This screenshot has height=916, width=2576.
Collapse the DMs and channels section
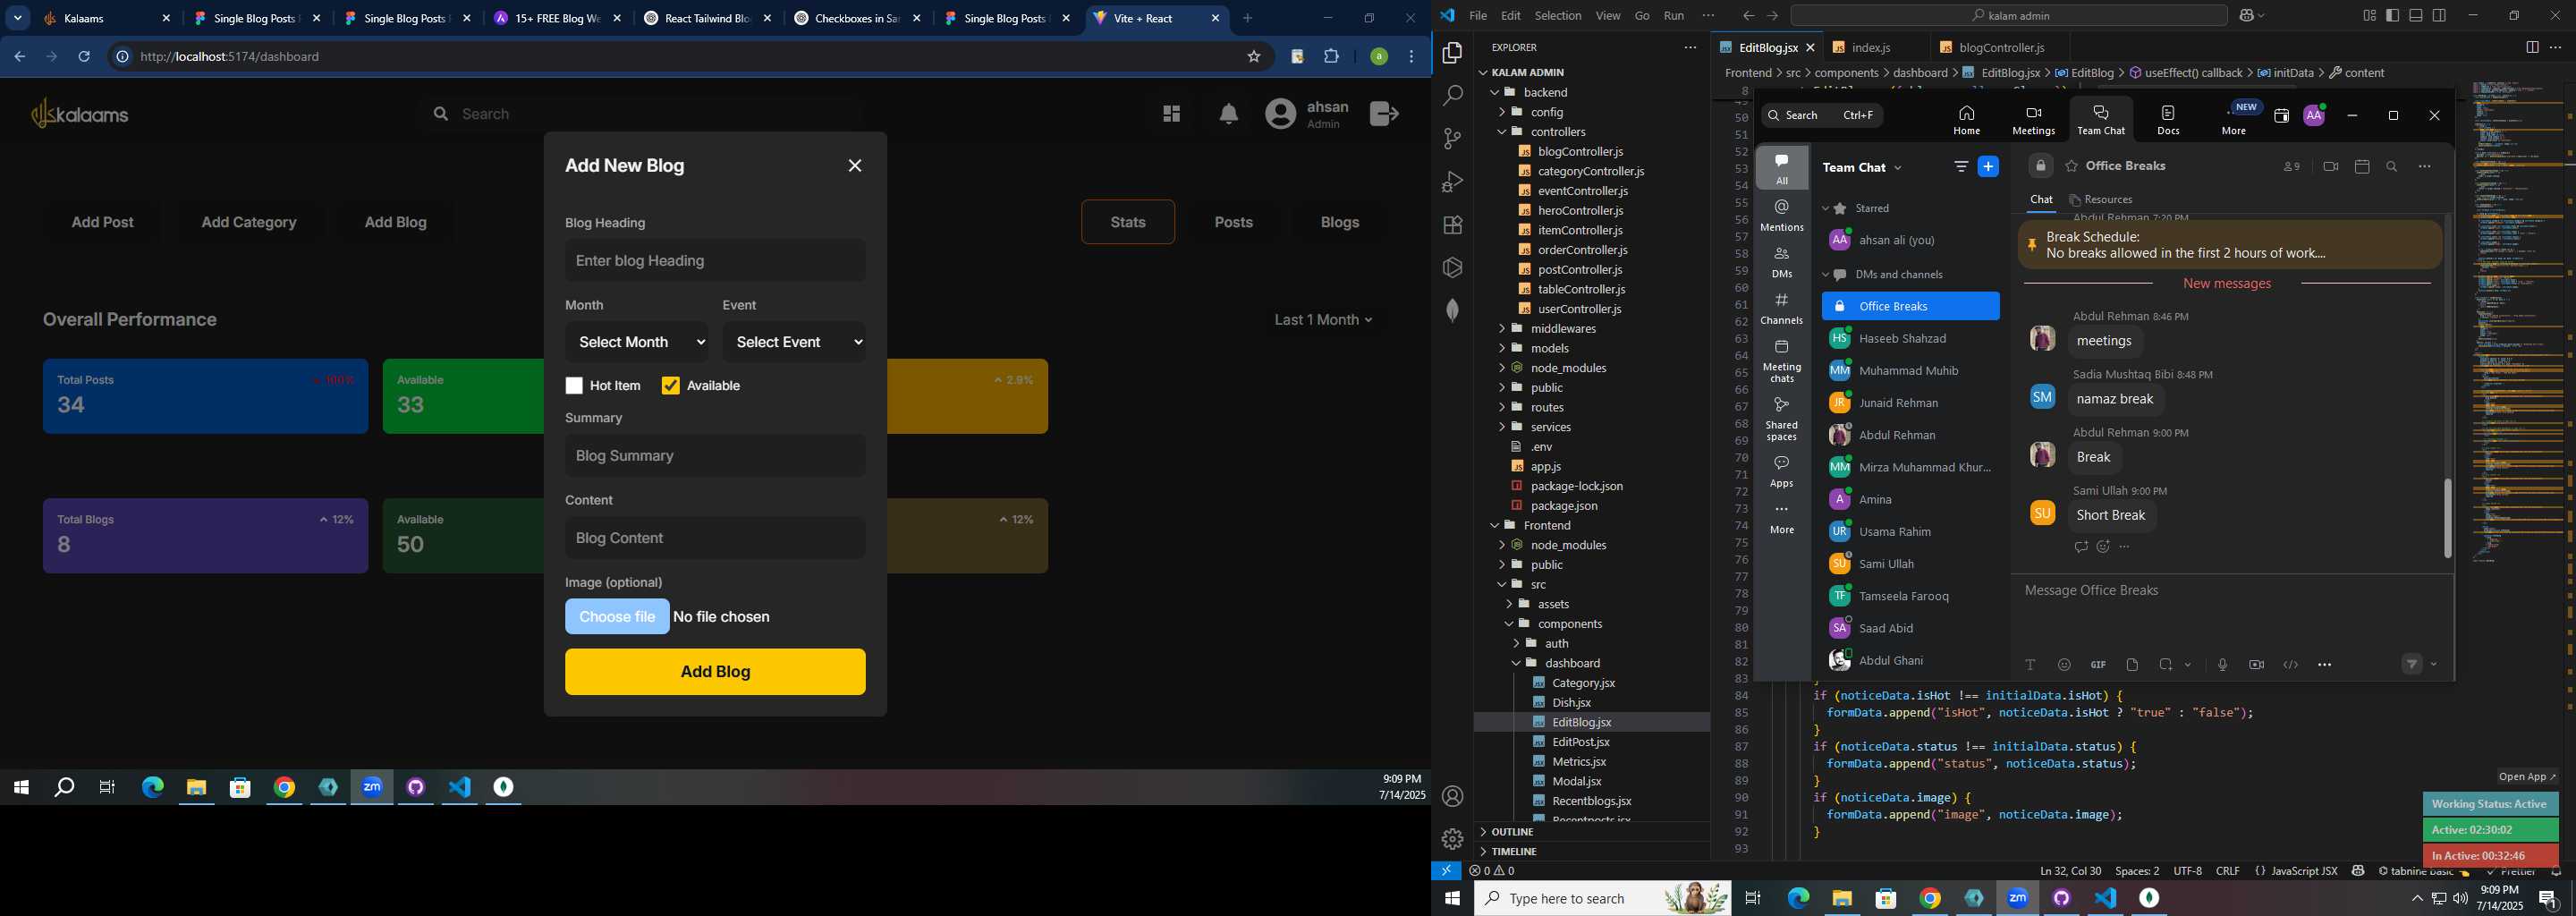pyautogui.click(x=1825, y=275)
